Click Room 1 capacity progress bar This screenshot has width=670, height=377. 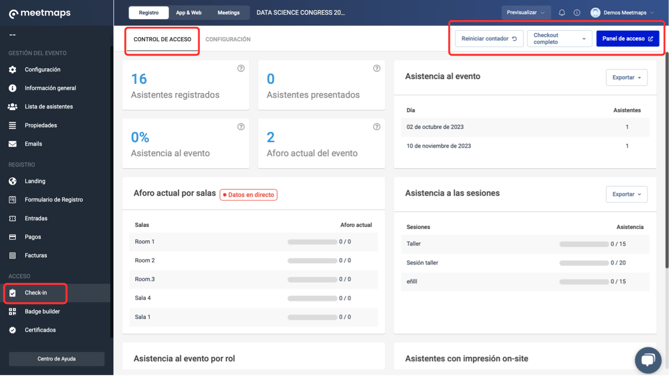pos(312,242)
